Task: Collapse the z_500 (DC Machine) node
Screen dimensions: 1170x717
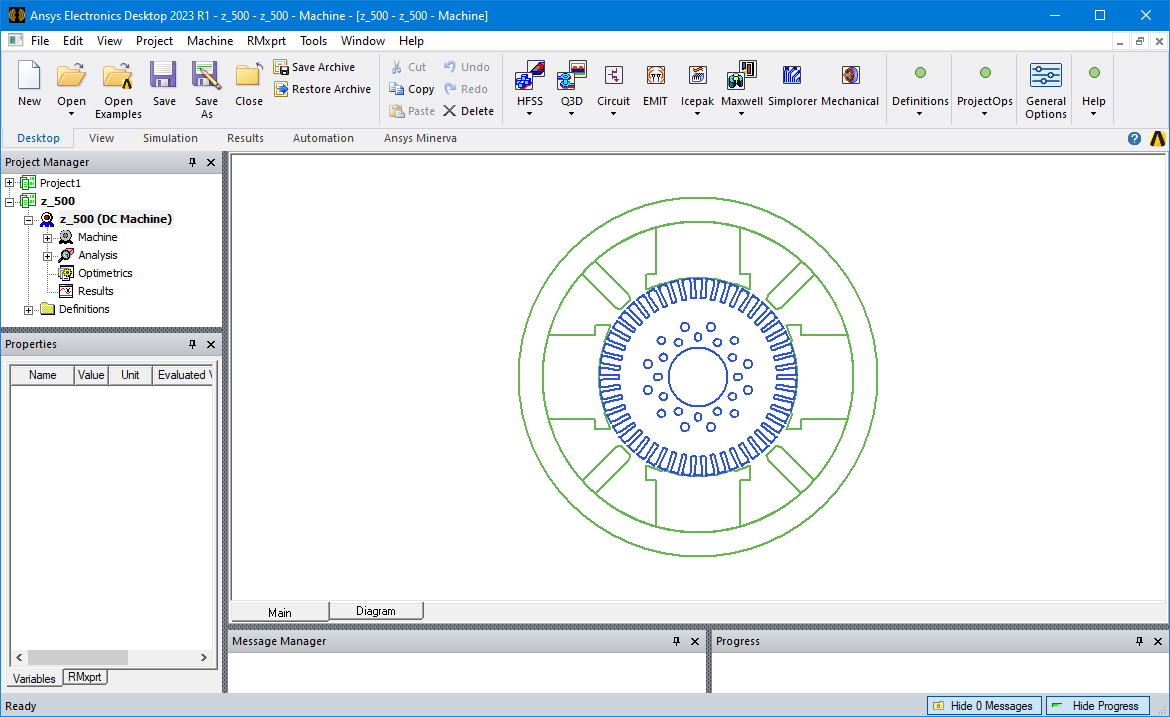Action: click(x=28, y=219)
